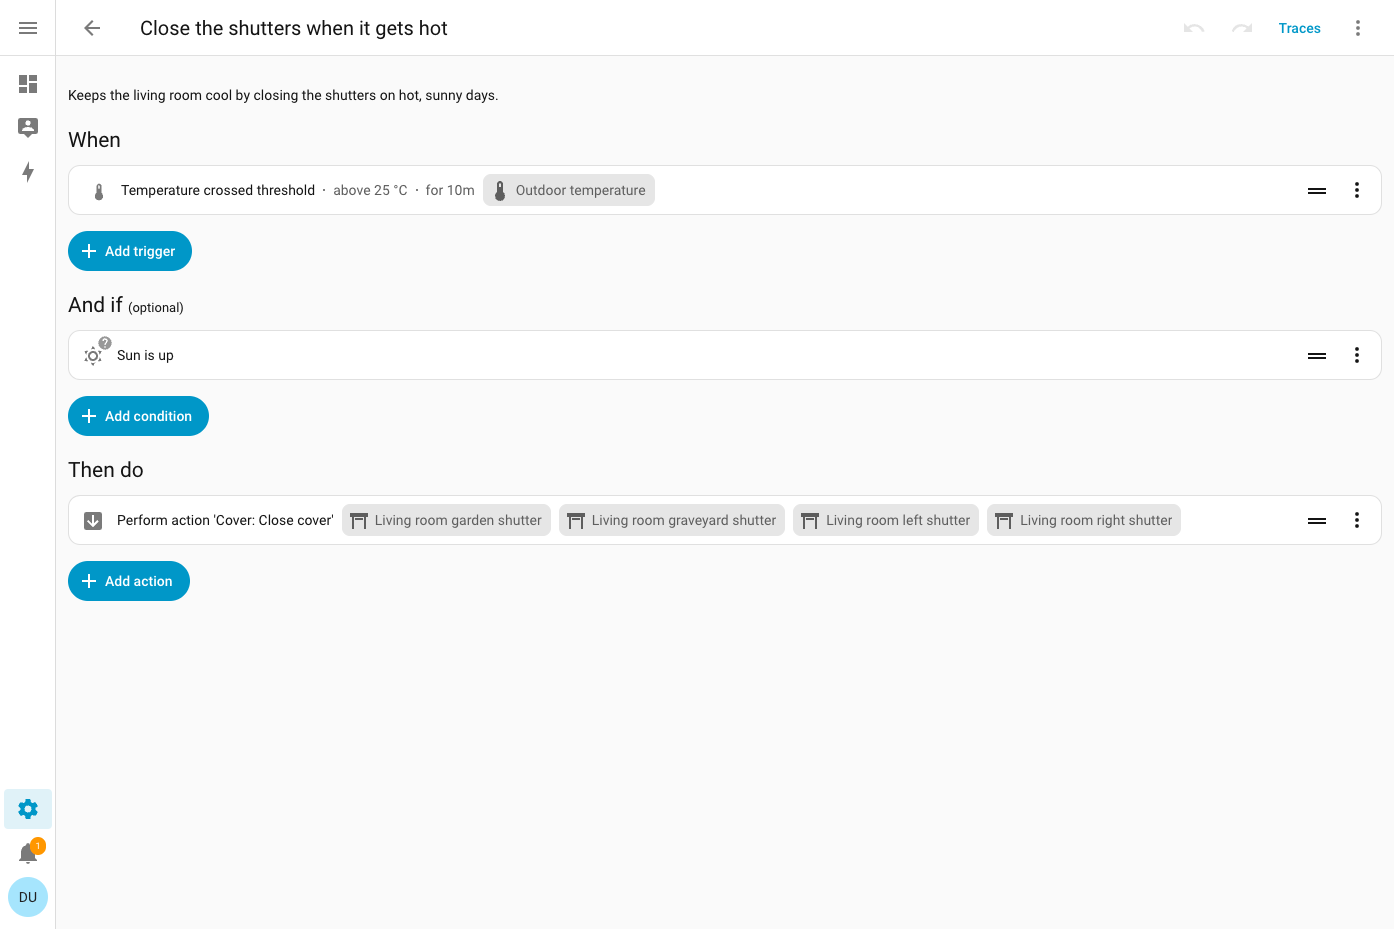The image size is (1394, 929).
Task: Open the energy lightning bolt icon
Action: pyautogui.click(x=28, y=172)
